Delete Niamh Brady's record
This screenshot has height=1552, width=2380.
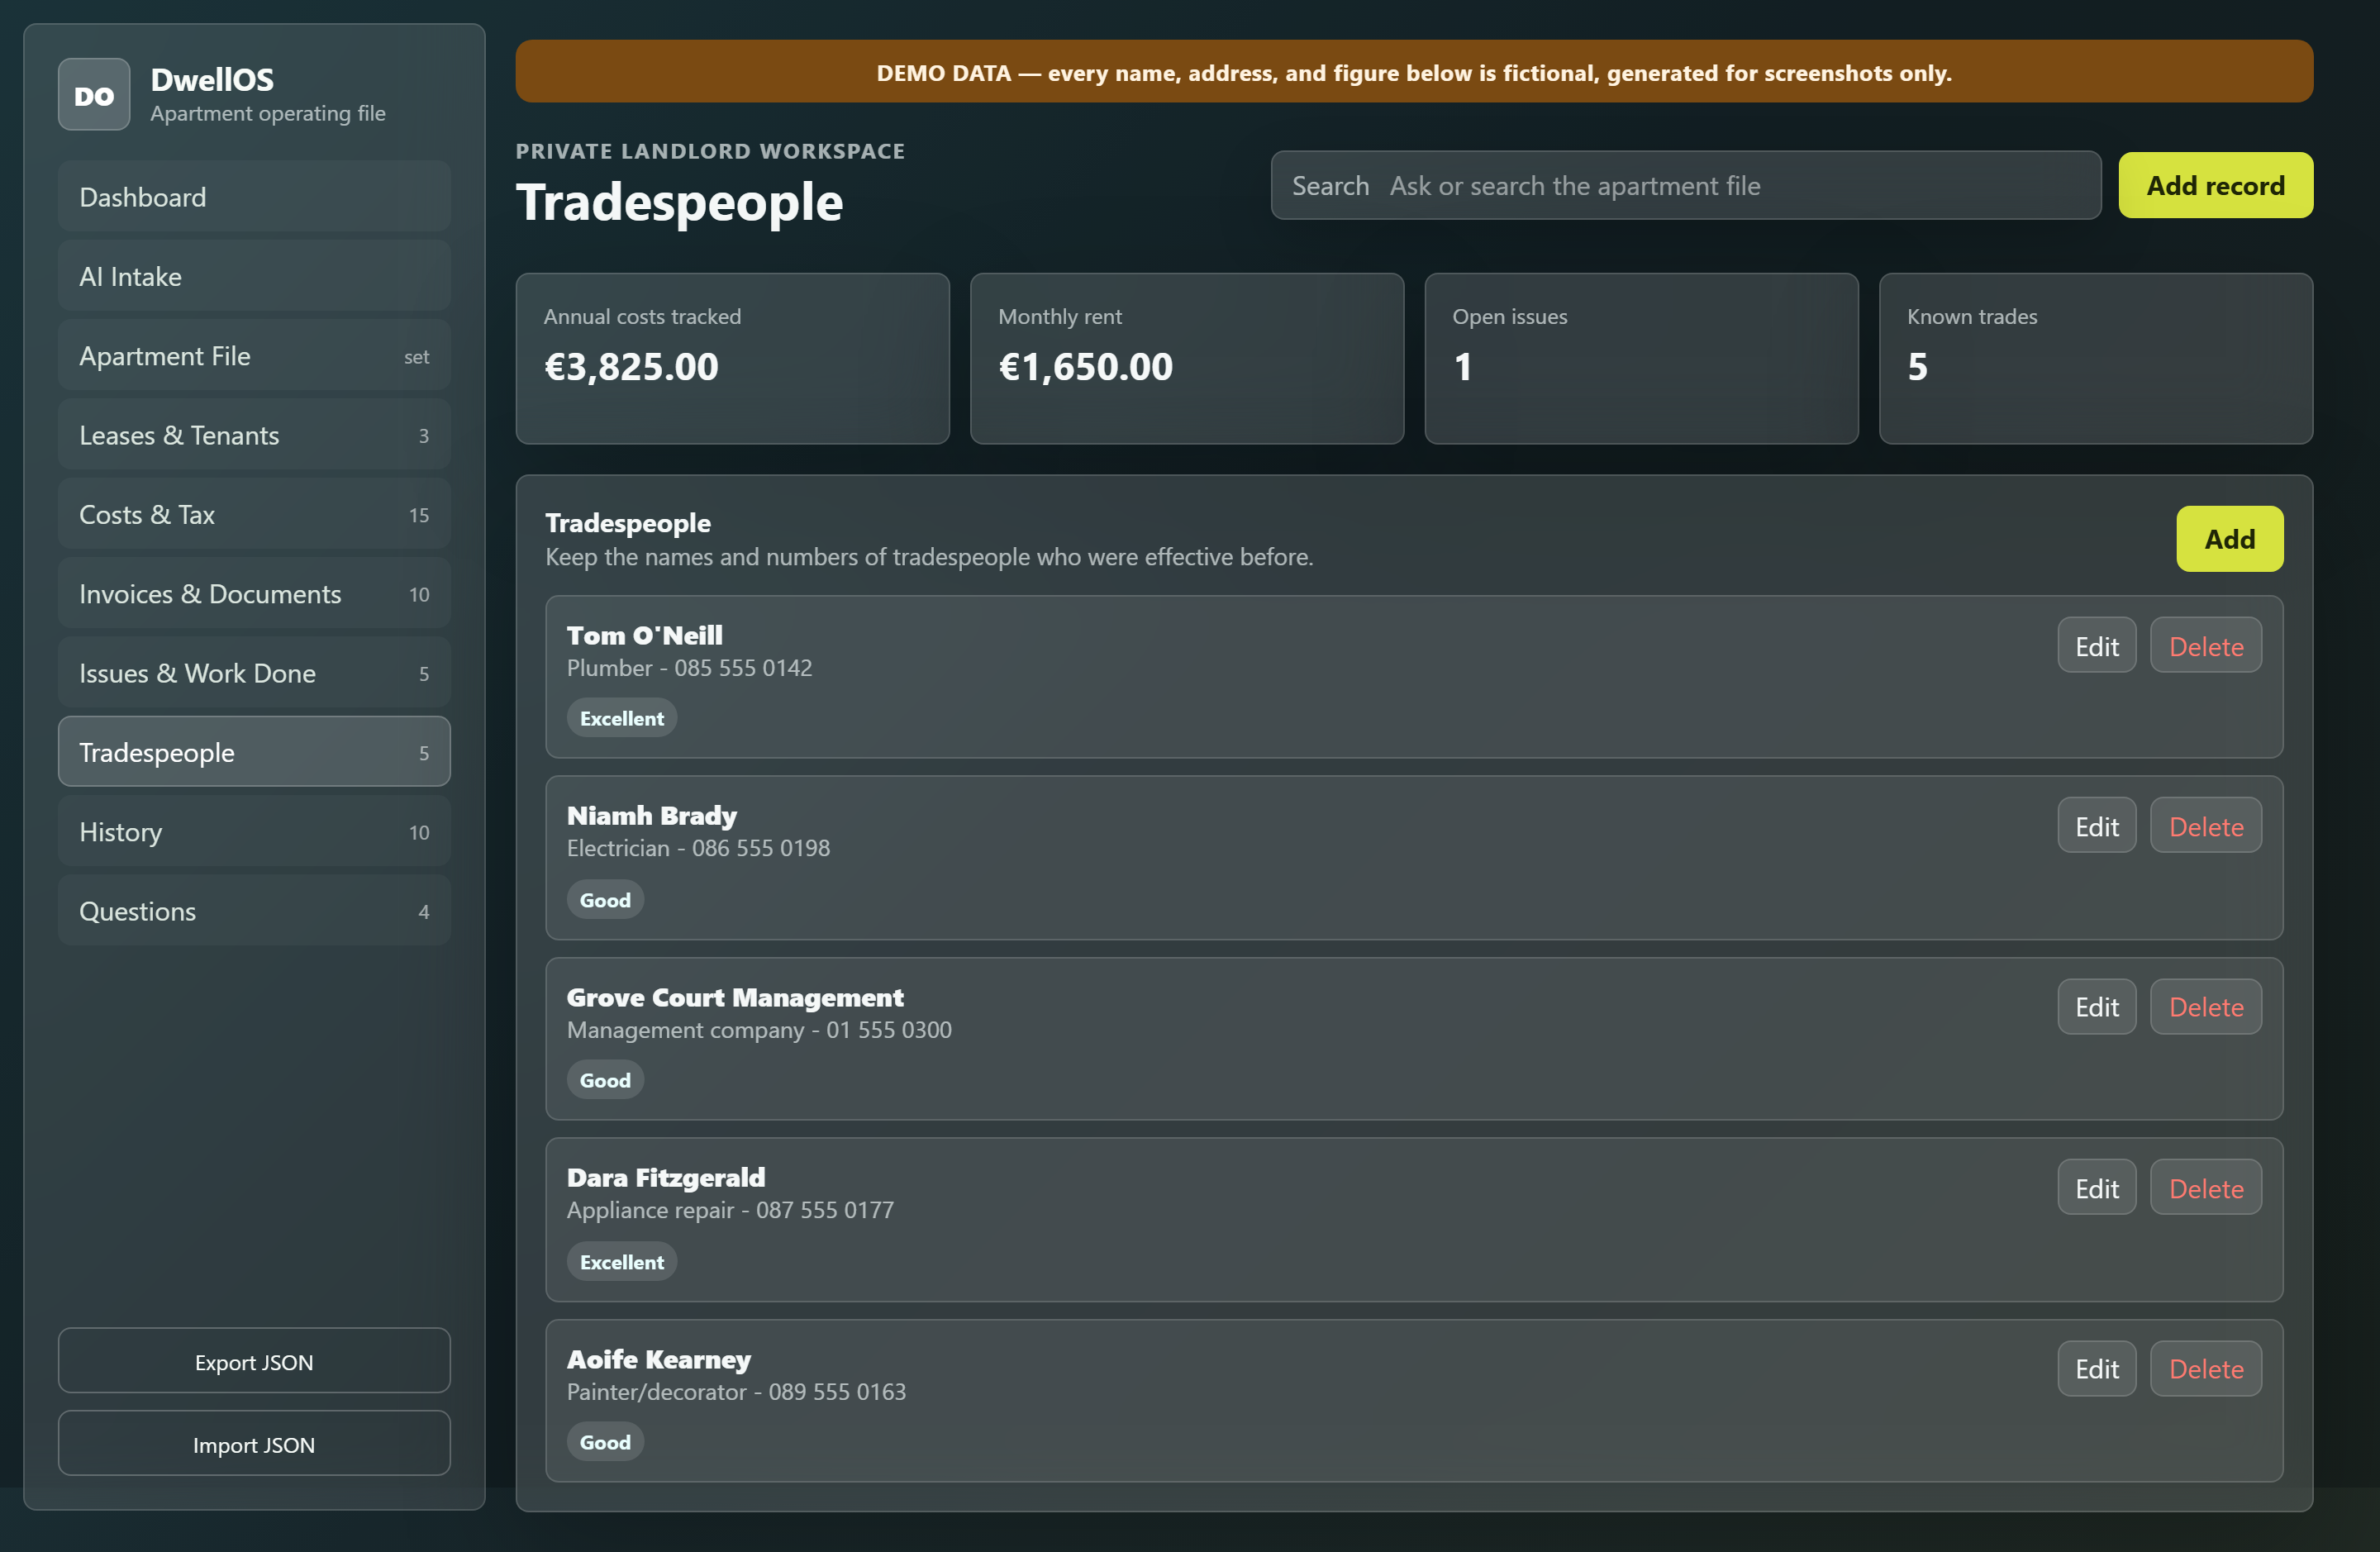[2206, 826]
